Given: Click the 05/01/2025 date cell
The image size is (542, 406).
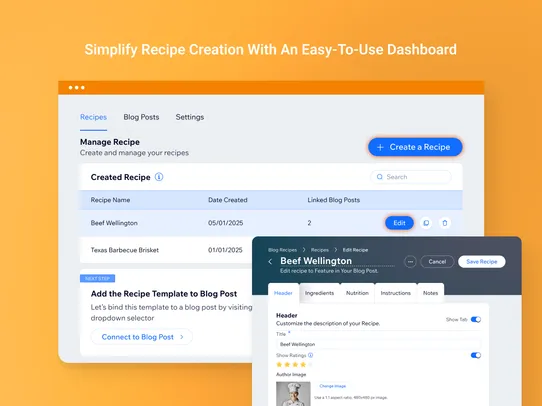Looking at the screenshot, I should coord(225,223).
